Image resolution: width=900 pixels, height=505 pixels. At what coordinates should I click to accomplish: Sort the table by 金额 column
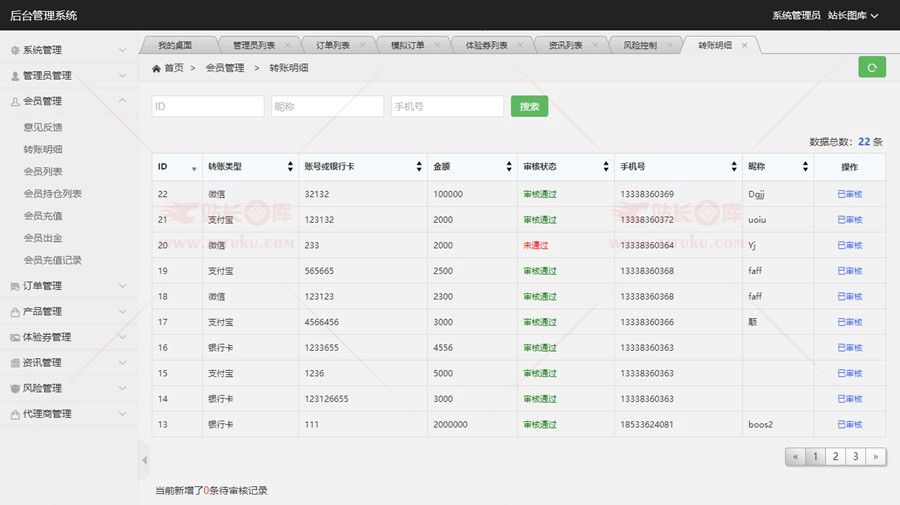click(x=508, y=167)
